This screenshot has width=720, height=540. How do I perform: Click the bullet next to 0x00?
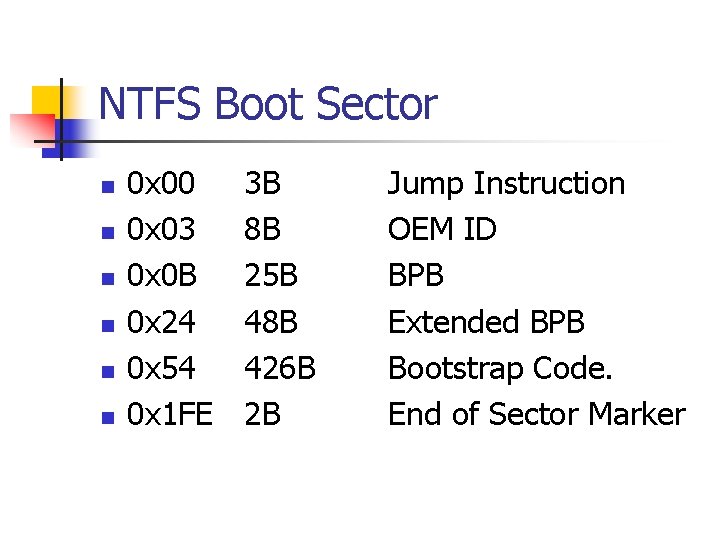109,186
